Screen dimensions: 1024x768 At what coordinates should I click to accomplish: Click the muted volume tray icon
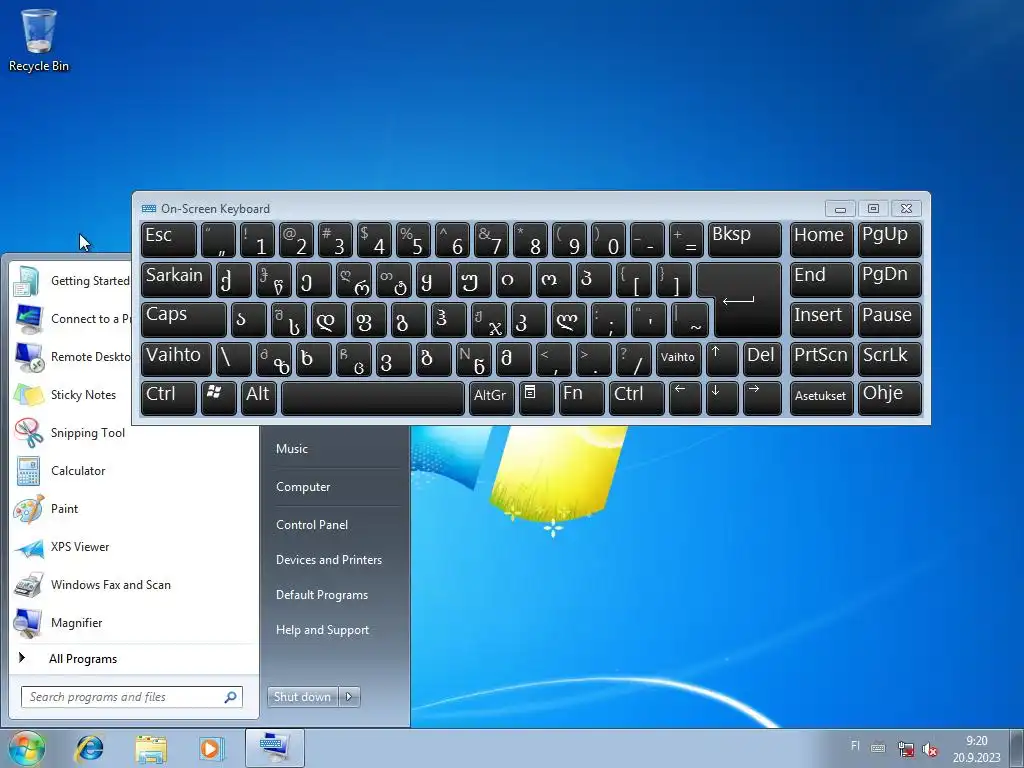(930, 749)
